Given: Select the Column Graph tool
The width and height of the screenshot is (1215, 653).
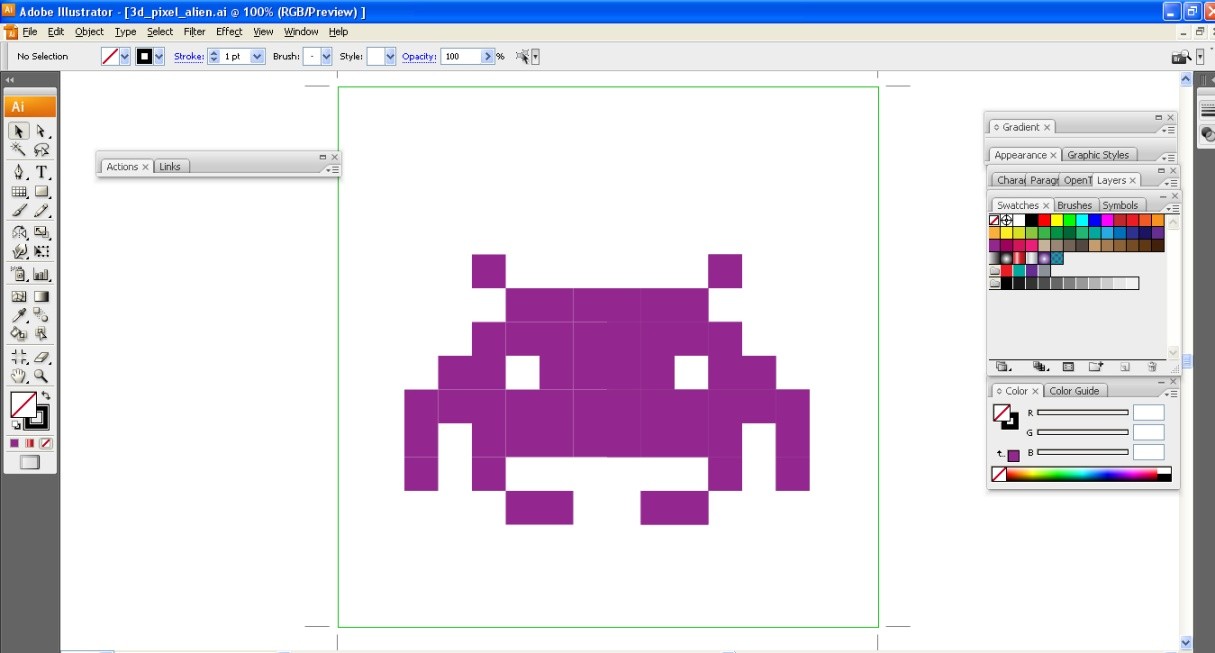Looking at the screenshot, I should click(x=42, y=274).
